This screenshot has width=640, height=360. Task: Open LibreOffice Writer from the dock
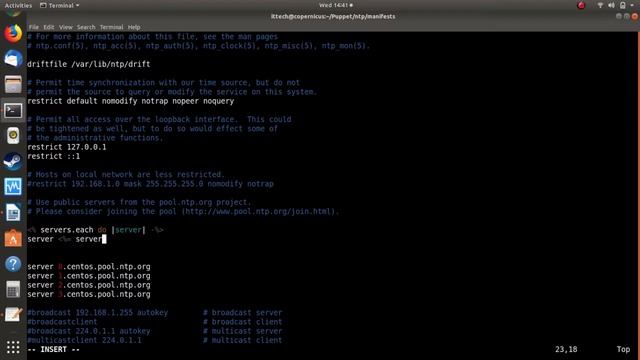tap(13, 213)
